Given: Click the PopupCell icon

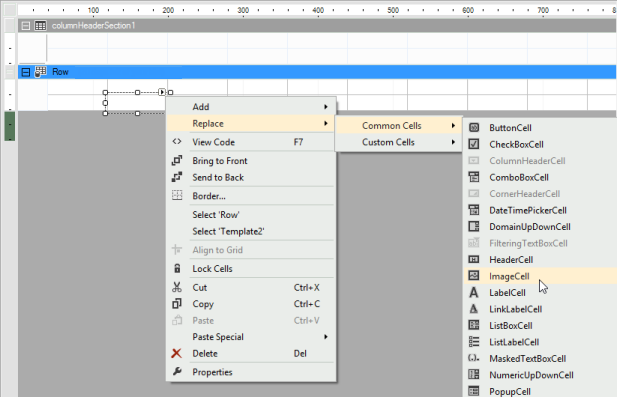Looking at the screenshot, I should coord(474,391).
